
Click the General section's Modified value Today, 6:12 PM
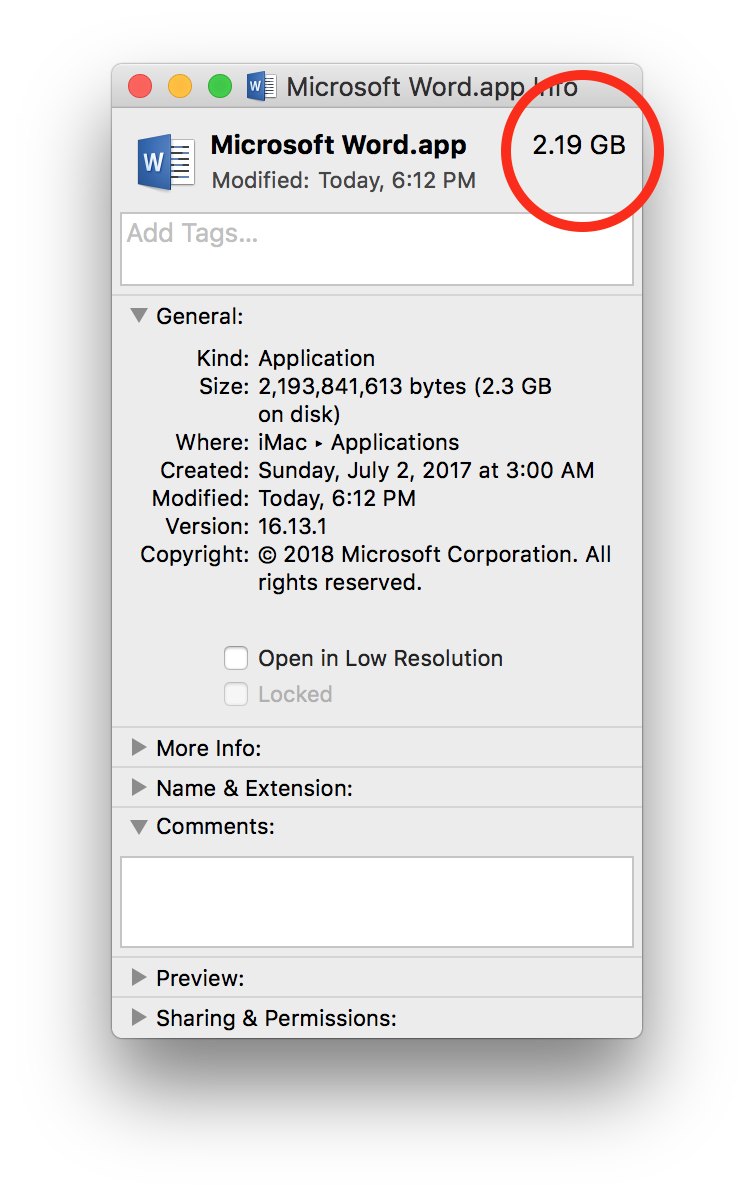[x=337, y=498]
